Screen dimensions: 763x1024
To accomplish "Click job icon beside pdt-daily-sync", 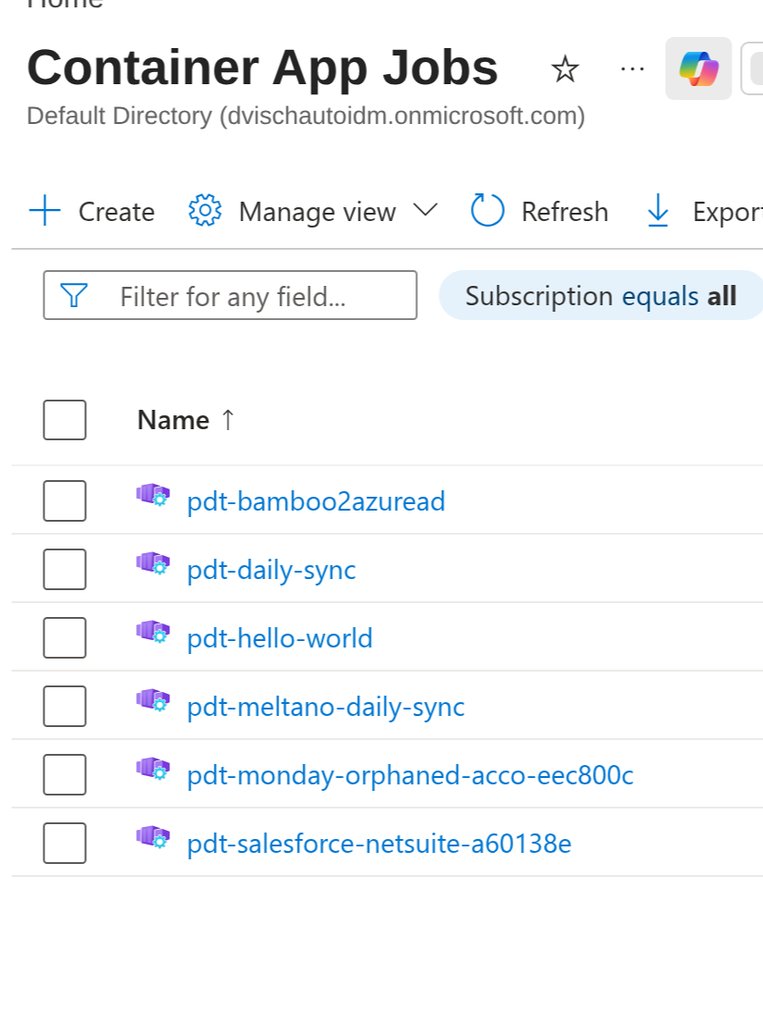I will point(153,564).
